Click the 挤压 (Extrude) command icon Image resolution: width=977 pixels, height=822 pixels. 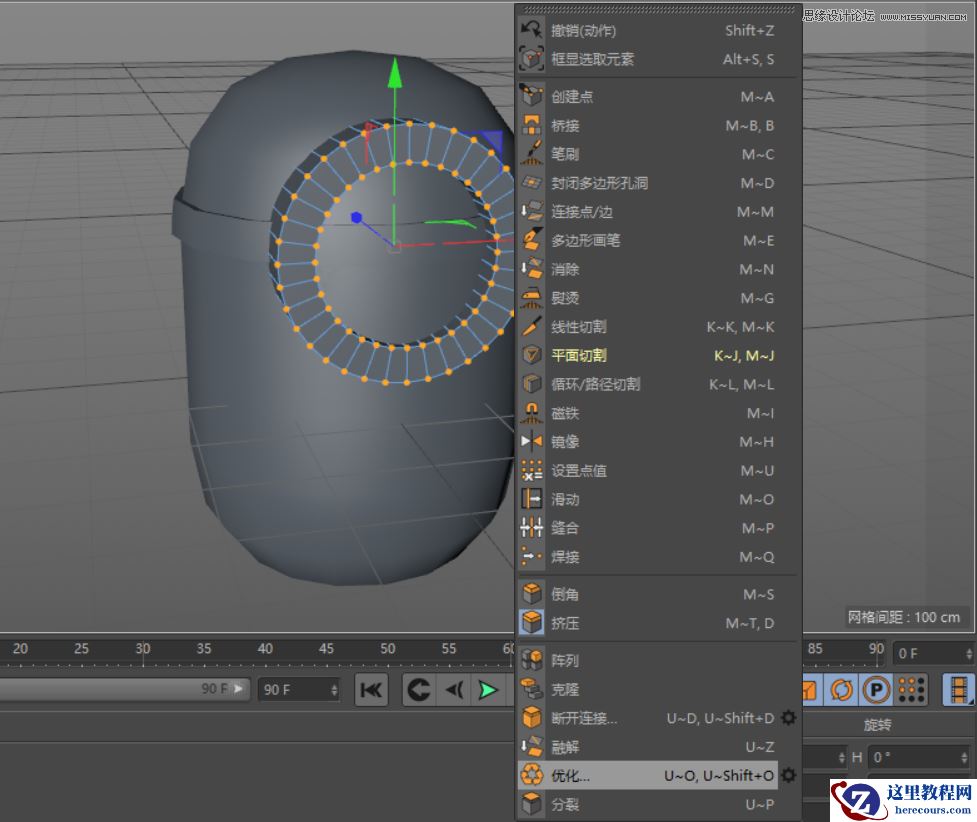531,622
